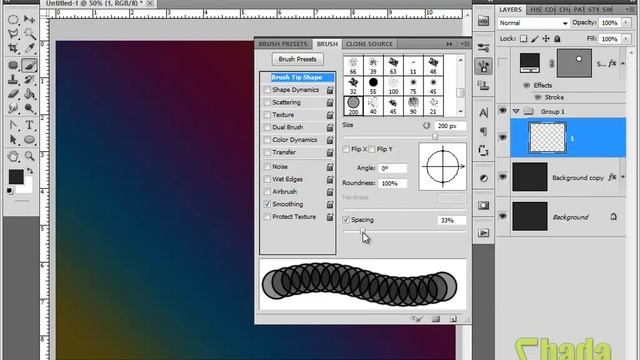Select the Healing Brush tool
Viewport: 640px width, 360px height.
[13, 65]
